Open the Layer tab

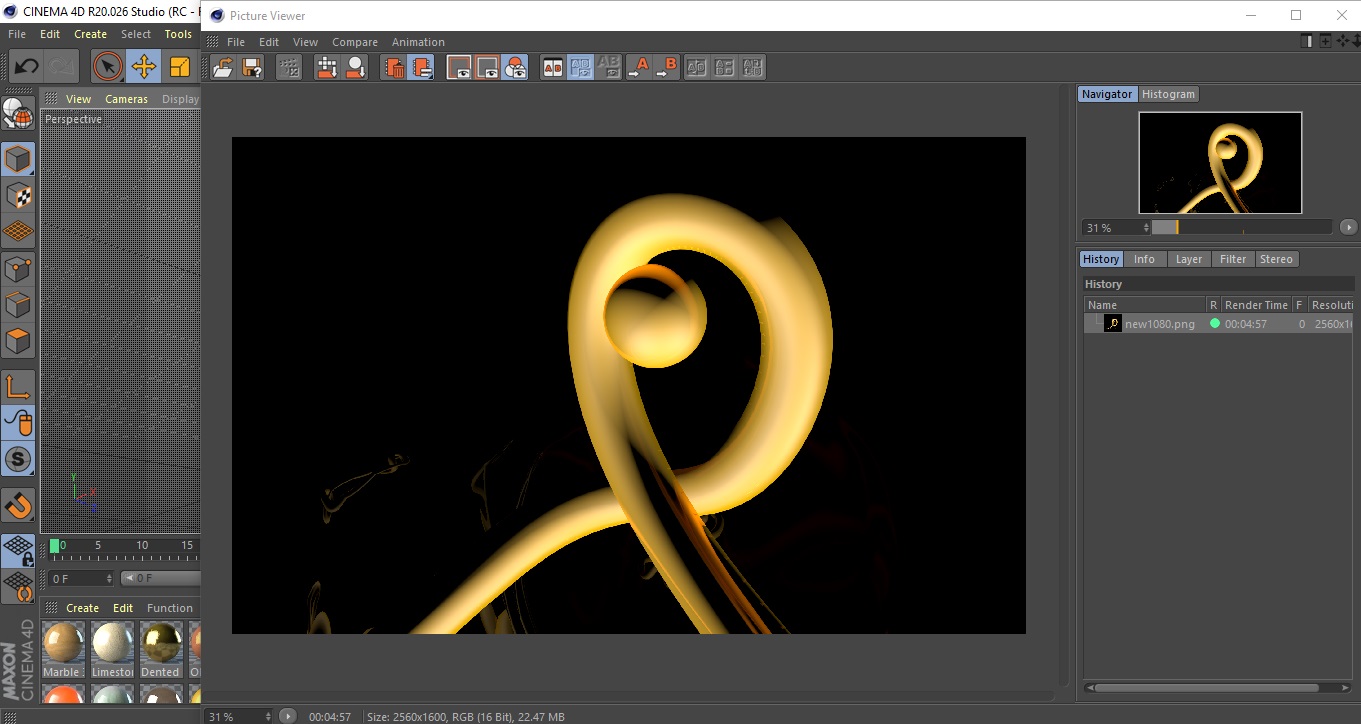click(x=1189, y=259)
